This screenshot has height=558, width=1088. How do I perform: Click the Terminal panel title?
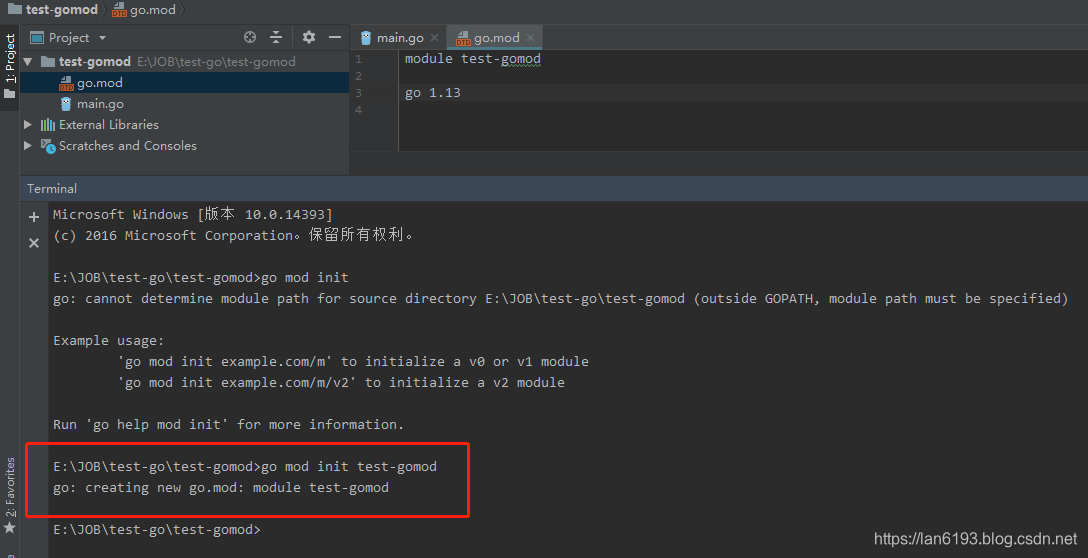pyautogui.click(x=52, y=189)
